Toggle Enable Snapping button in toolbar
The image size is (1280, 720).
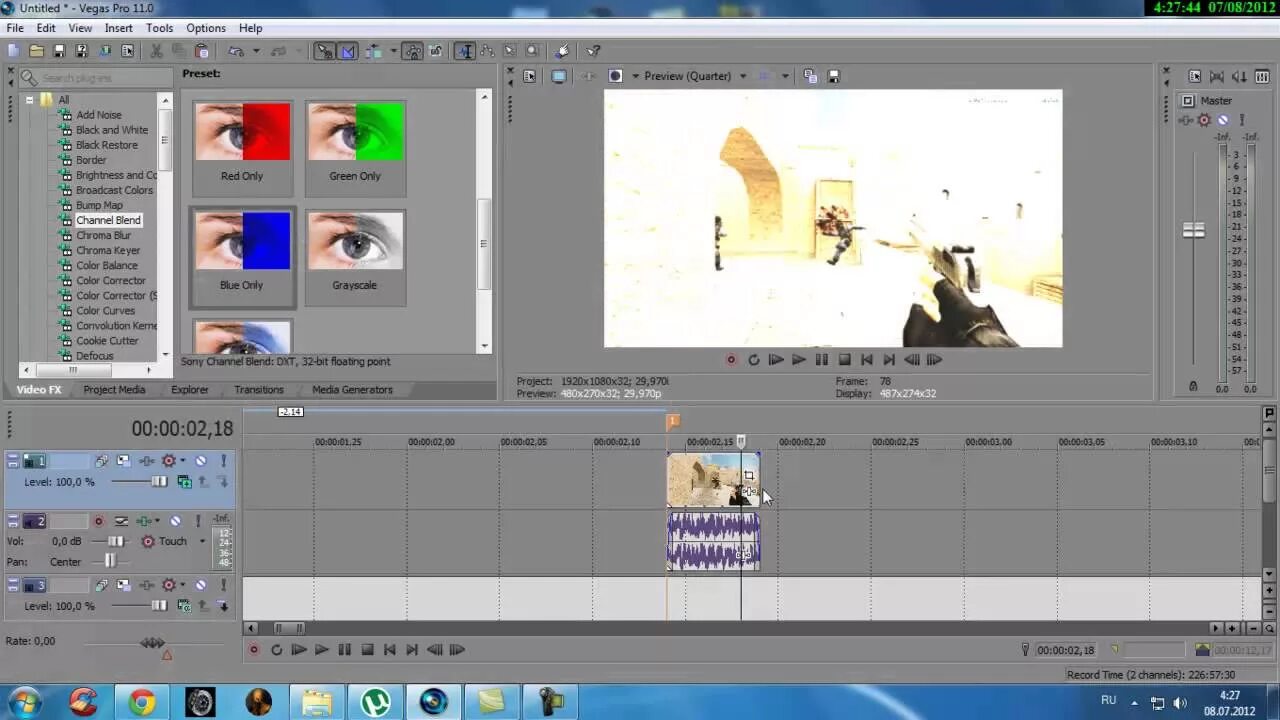coord(325,51)
